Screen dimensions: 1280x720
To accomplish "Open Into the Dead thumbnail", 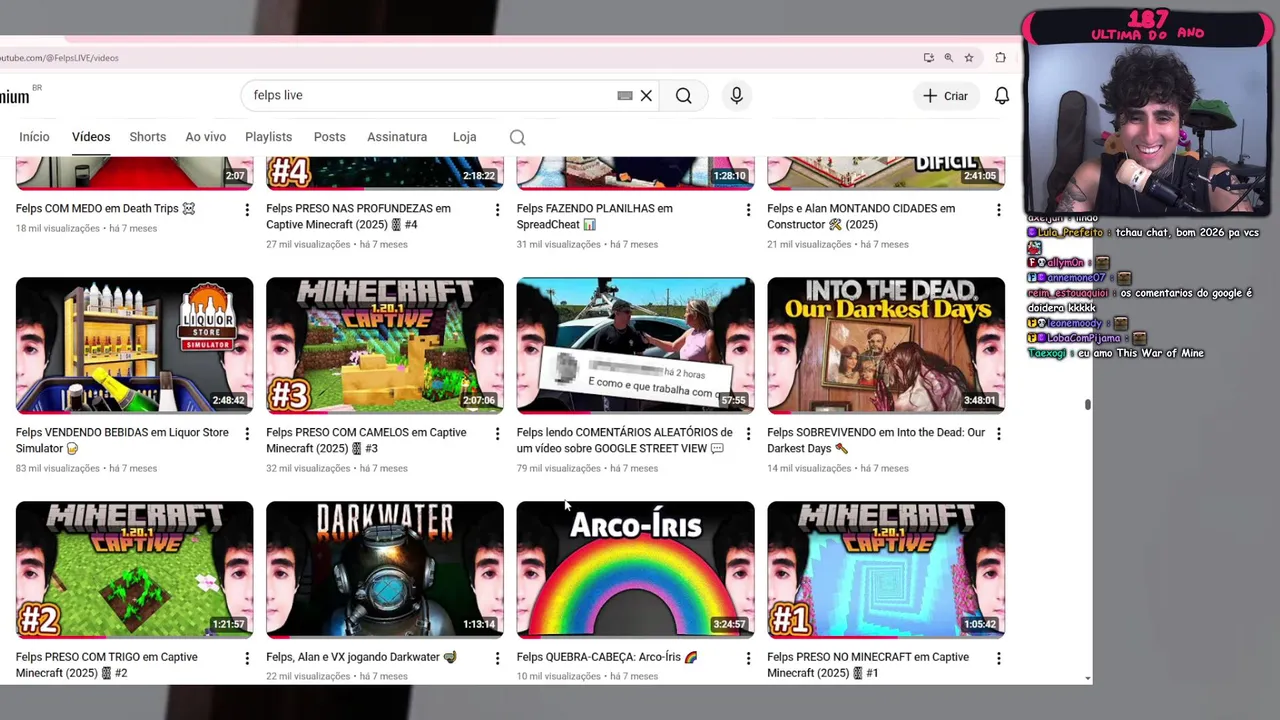I will pos(886,345).
